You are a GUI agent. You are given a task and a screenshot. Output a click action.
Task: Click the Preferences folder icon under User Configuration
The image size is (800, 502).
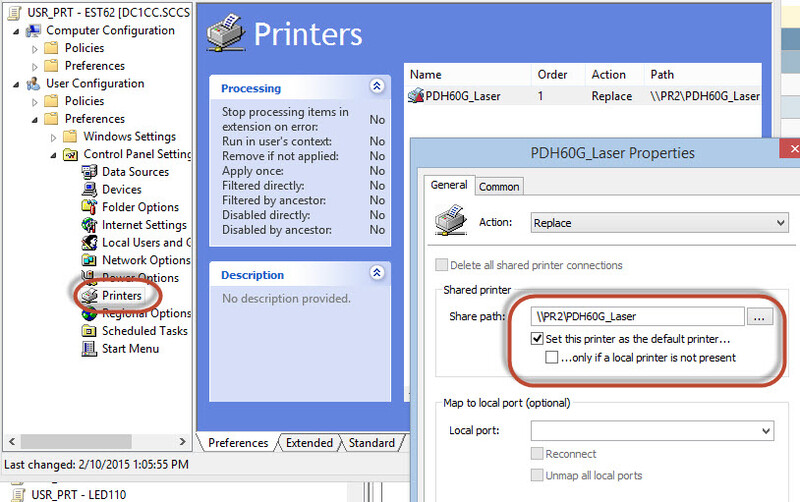click(51, 119)
